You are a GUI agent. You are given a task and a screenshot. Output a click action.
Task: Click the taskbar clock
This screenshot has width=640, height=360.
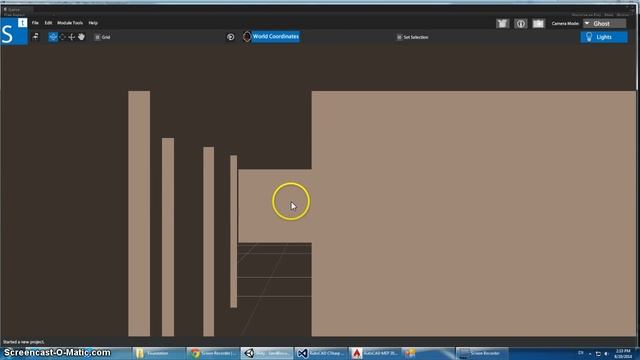pos(623,353)
